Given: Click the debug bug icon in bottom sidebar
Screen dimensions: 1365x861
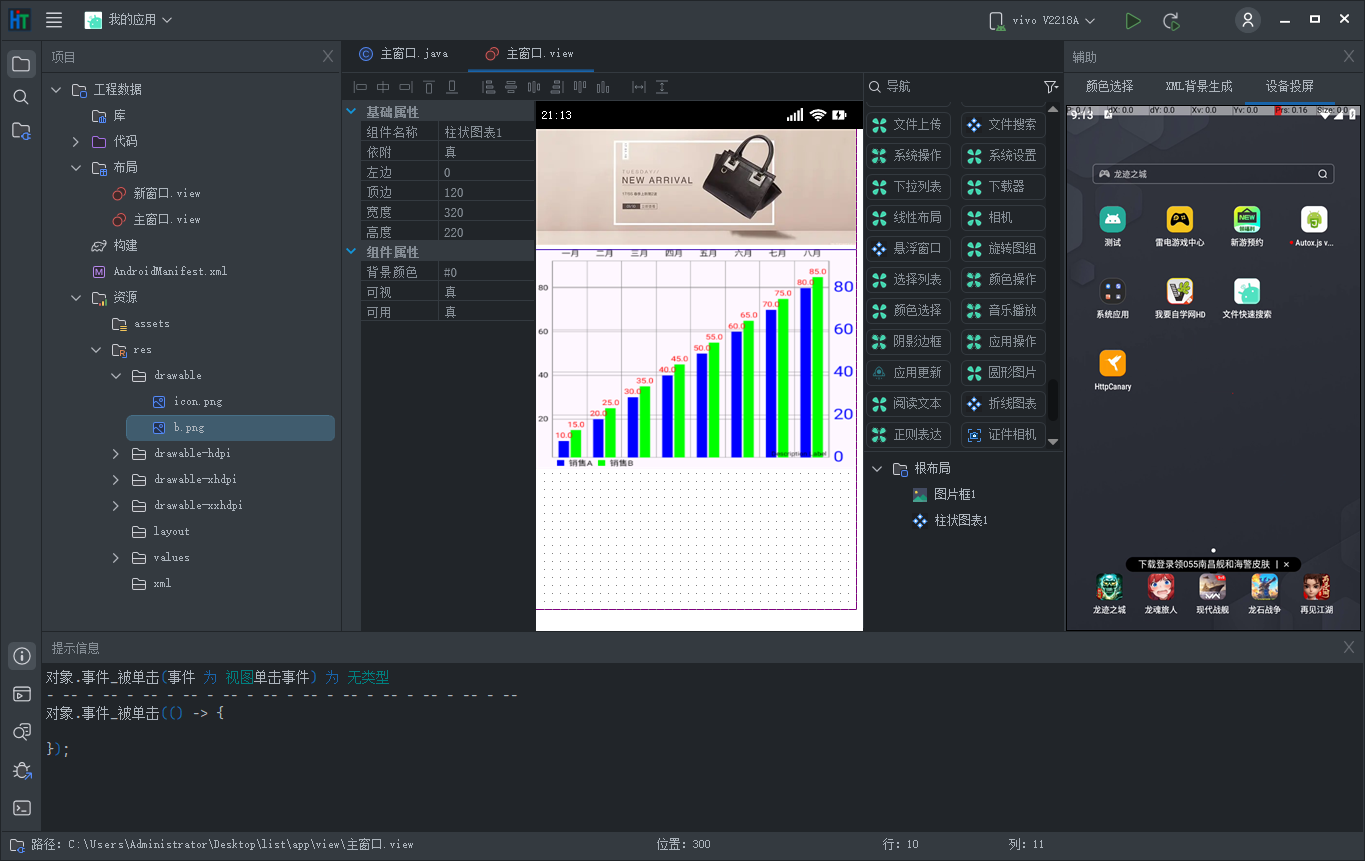Looking at the screenshot, I should (21, 770).
